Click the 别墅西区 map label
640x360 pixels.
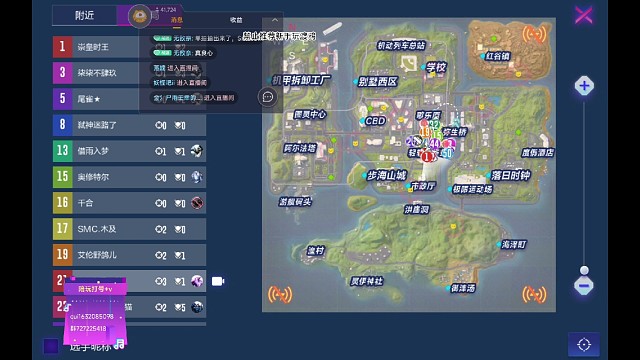tap(378, 82)
